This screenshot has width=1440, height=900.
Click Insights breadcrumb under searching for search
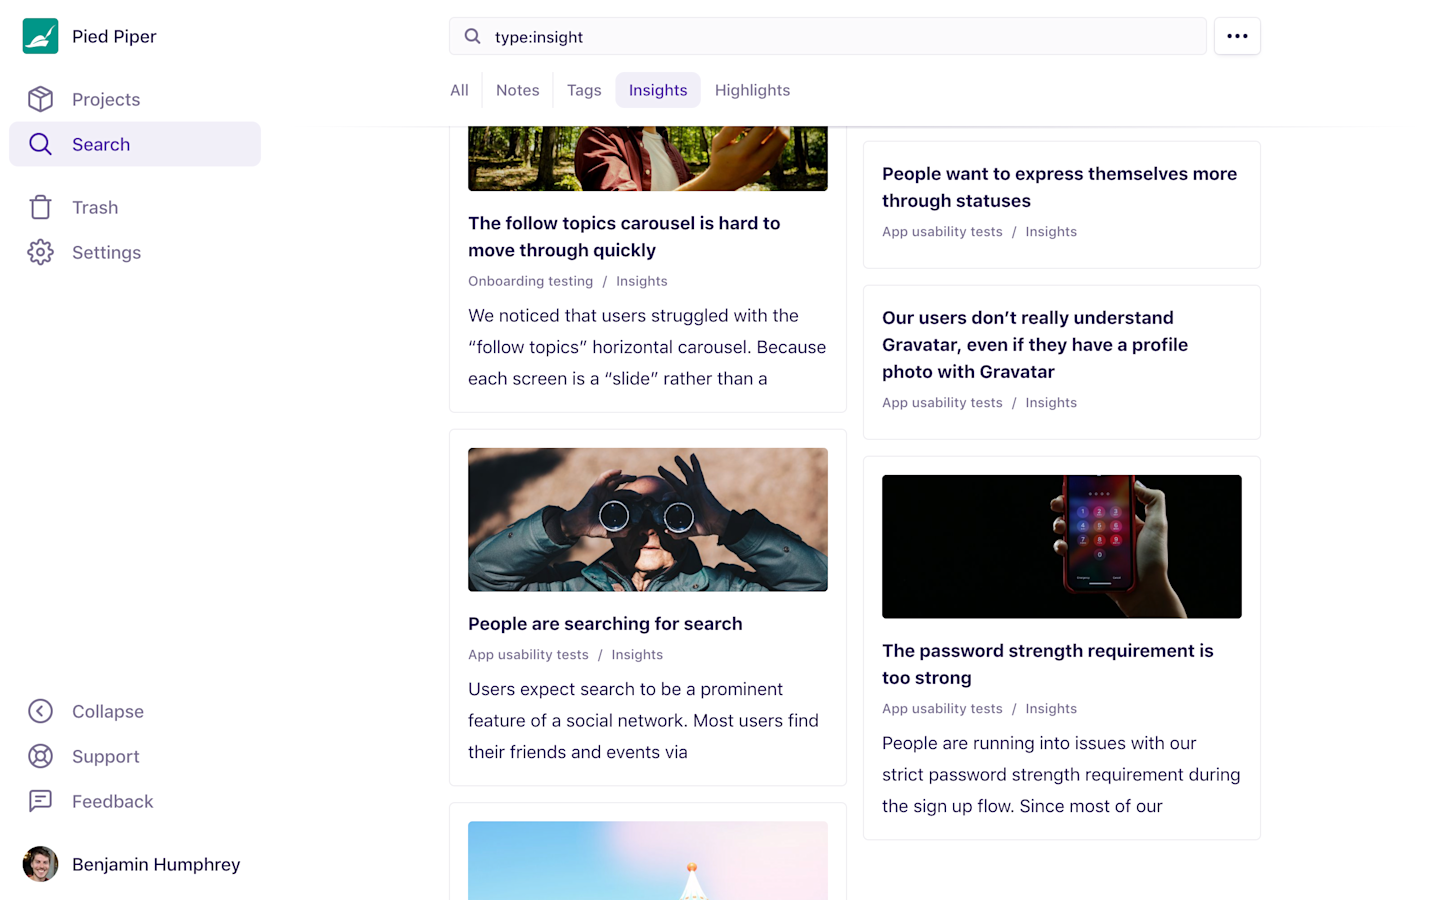tap(637, 654)
